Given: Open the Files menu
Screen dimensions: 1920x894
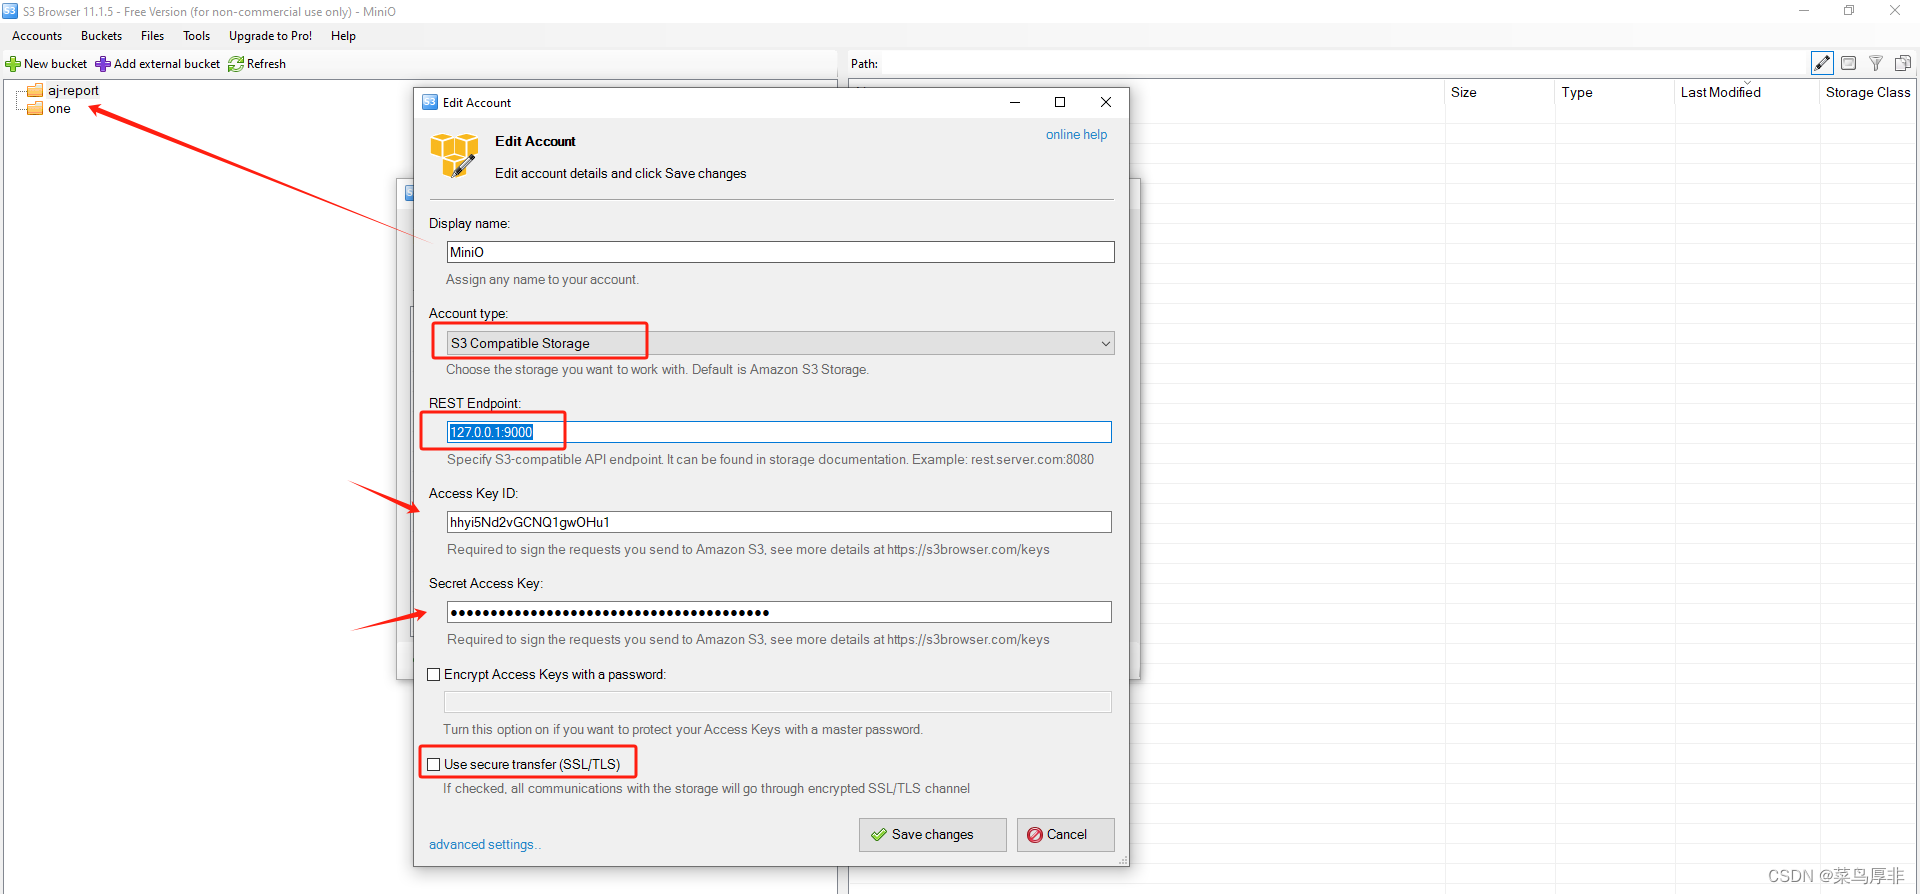Looking at the screenshot, I should tap(152, 36).
